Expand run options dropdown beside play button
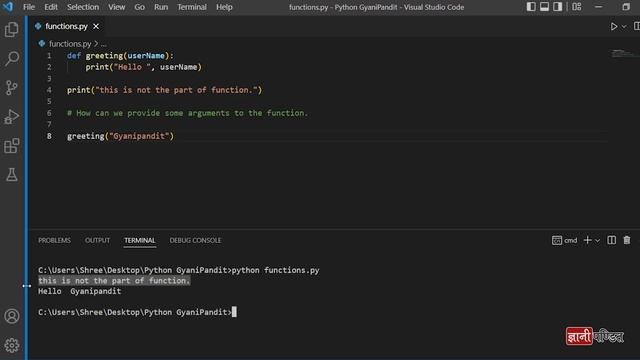This screenshot has height=360, width=640. [624, 27]
